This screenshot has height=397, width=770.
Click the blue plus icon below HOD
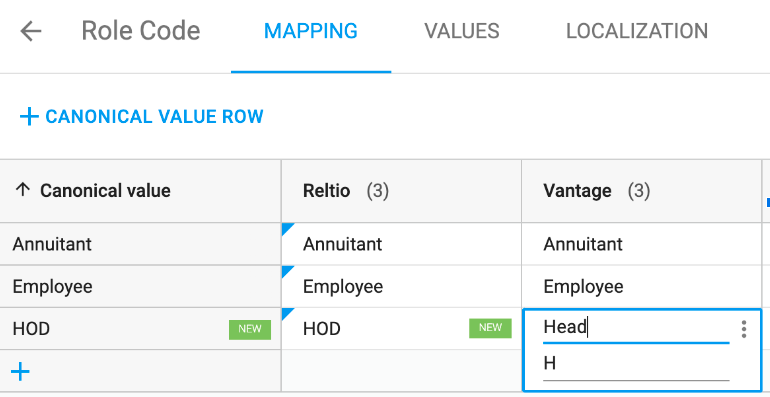(x=20, y=372)
